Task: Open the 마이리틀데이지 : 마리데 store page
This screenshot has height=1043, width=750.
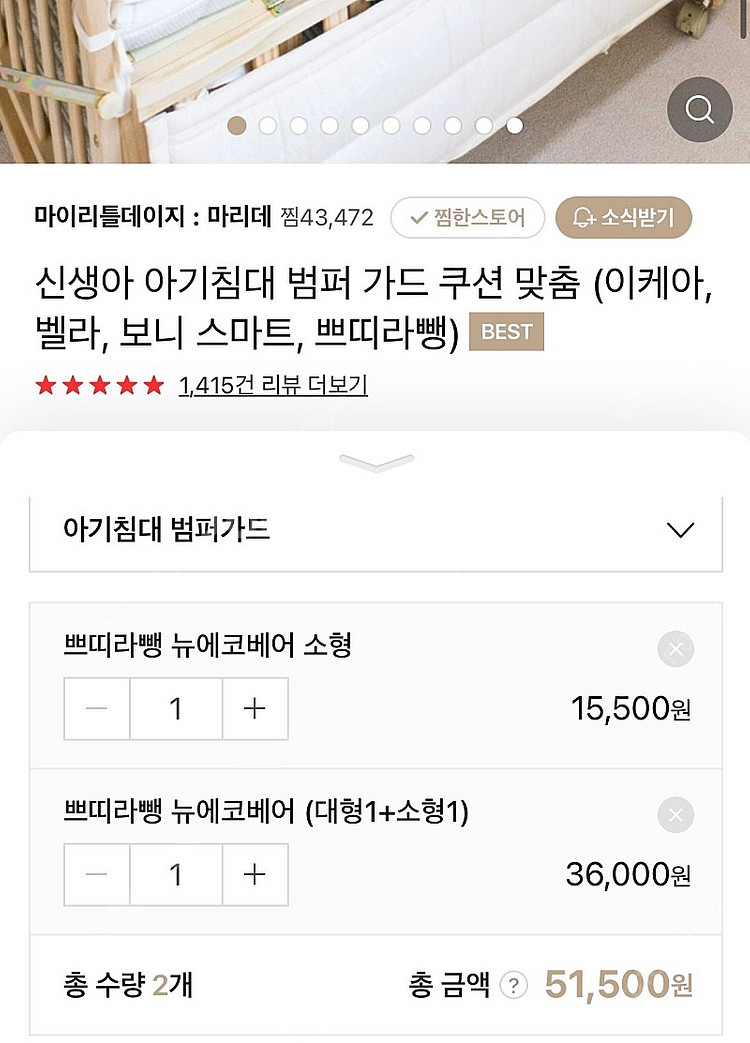Action: click(x=154, y=216)
